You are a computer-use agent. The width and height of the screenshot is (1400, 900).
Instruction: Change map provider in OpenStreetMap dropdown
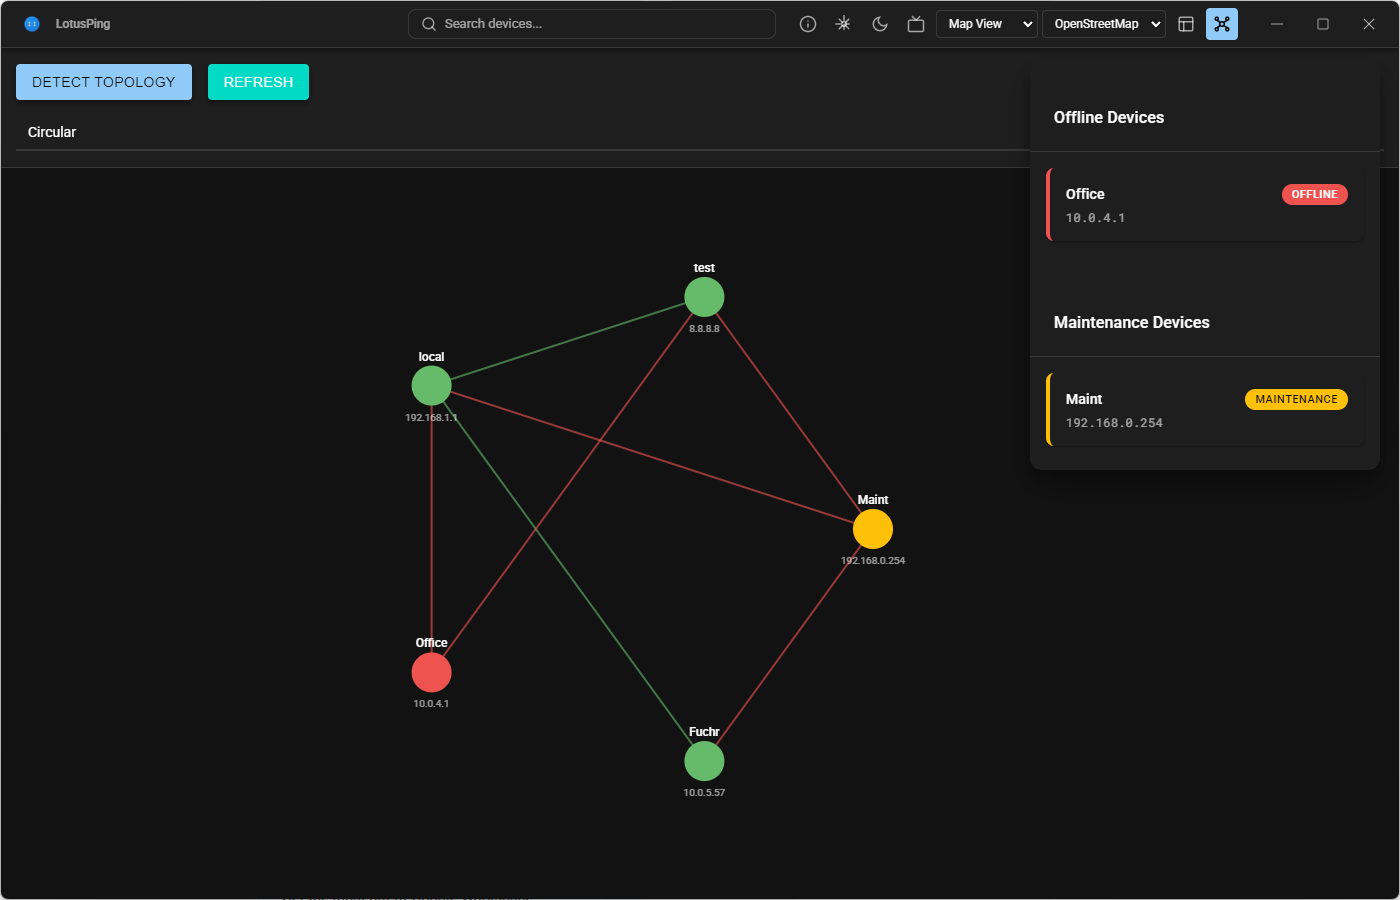tap(1104, 23)
